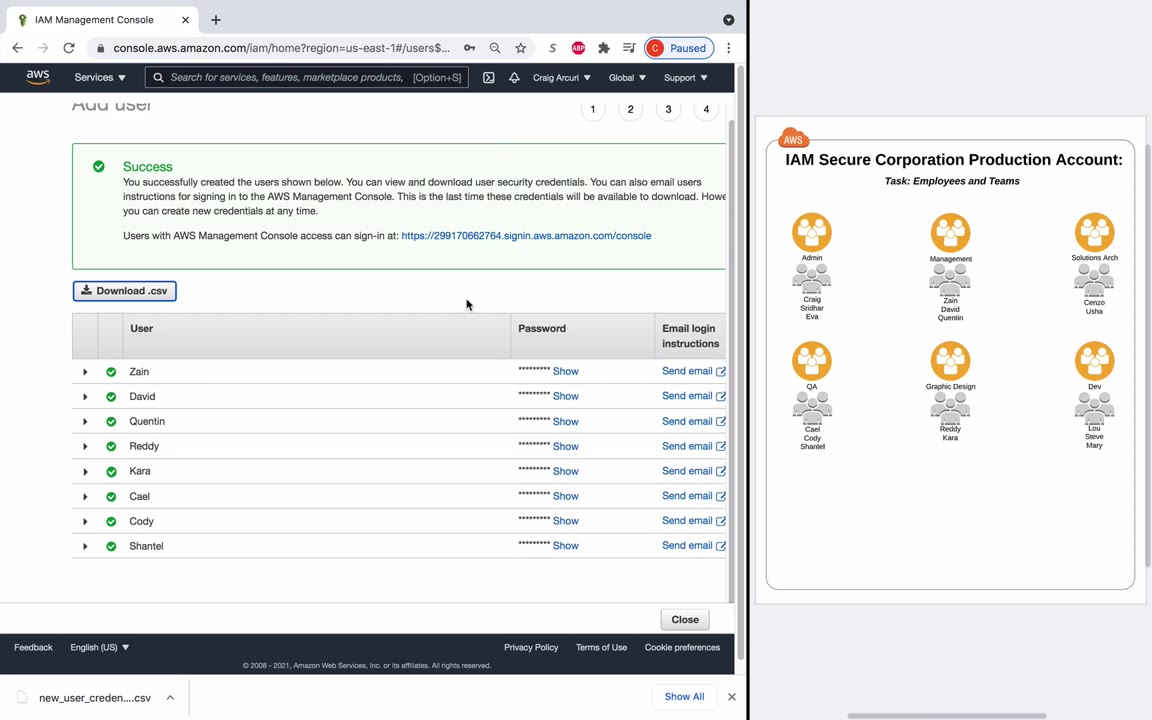Click the tab search dropdown circle icon
This screenshot has height=720, width=1152.
coord(729,20)
